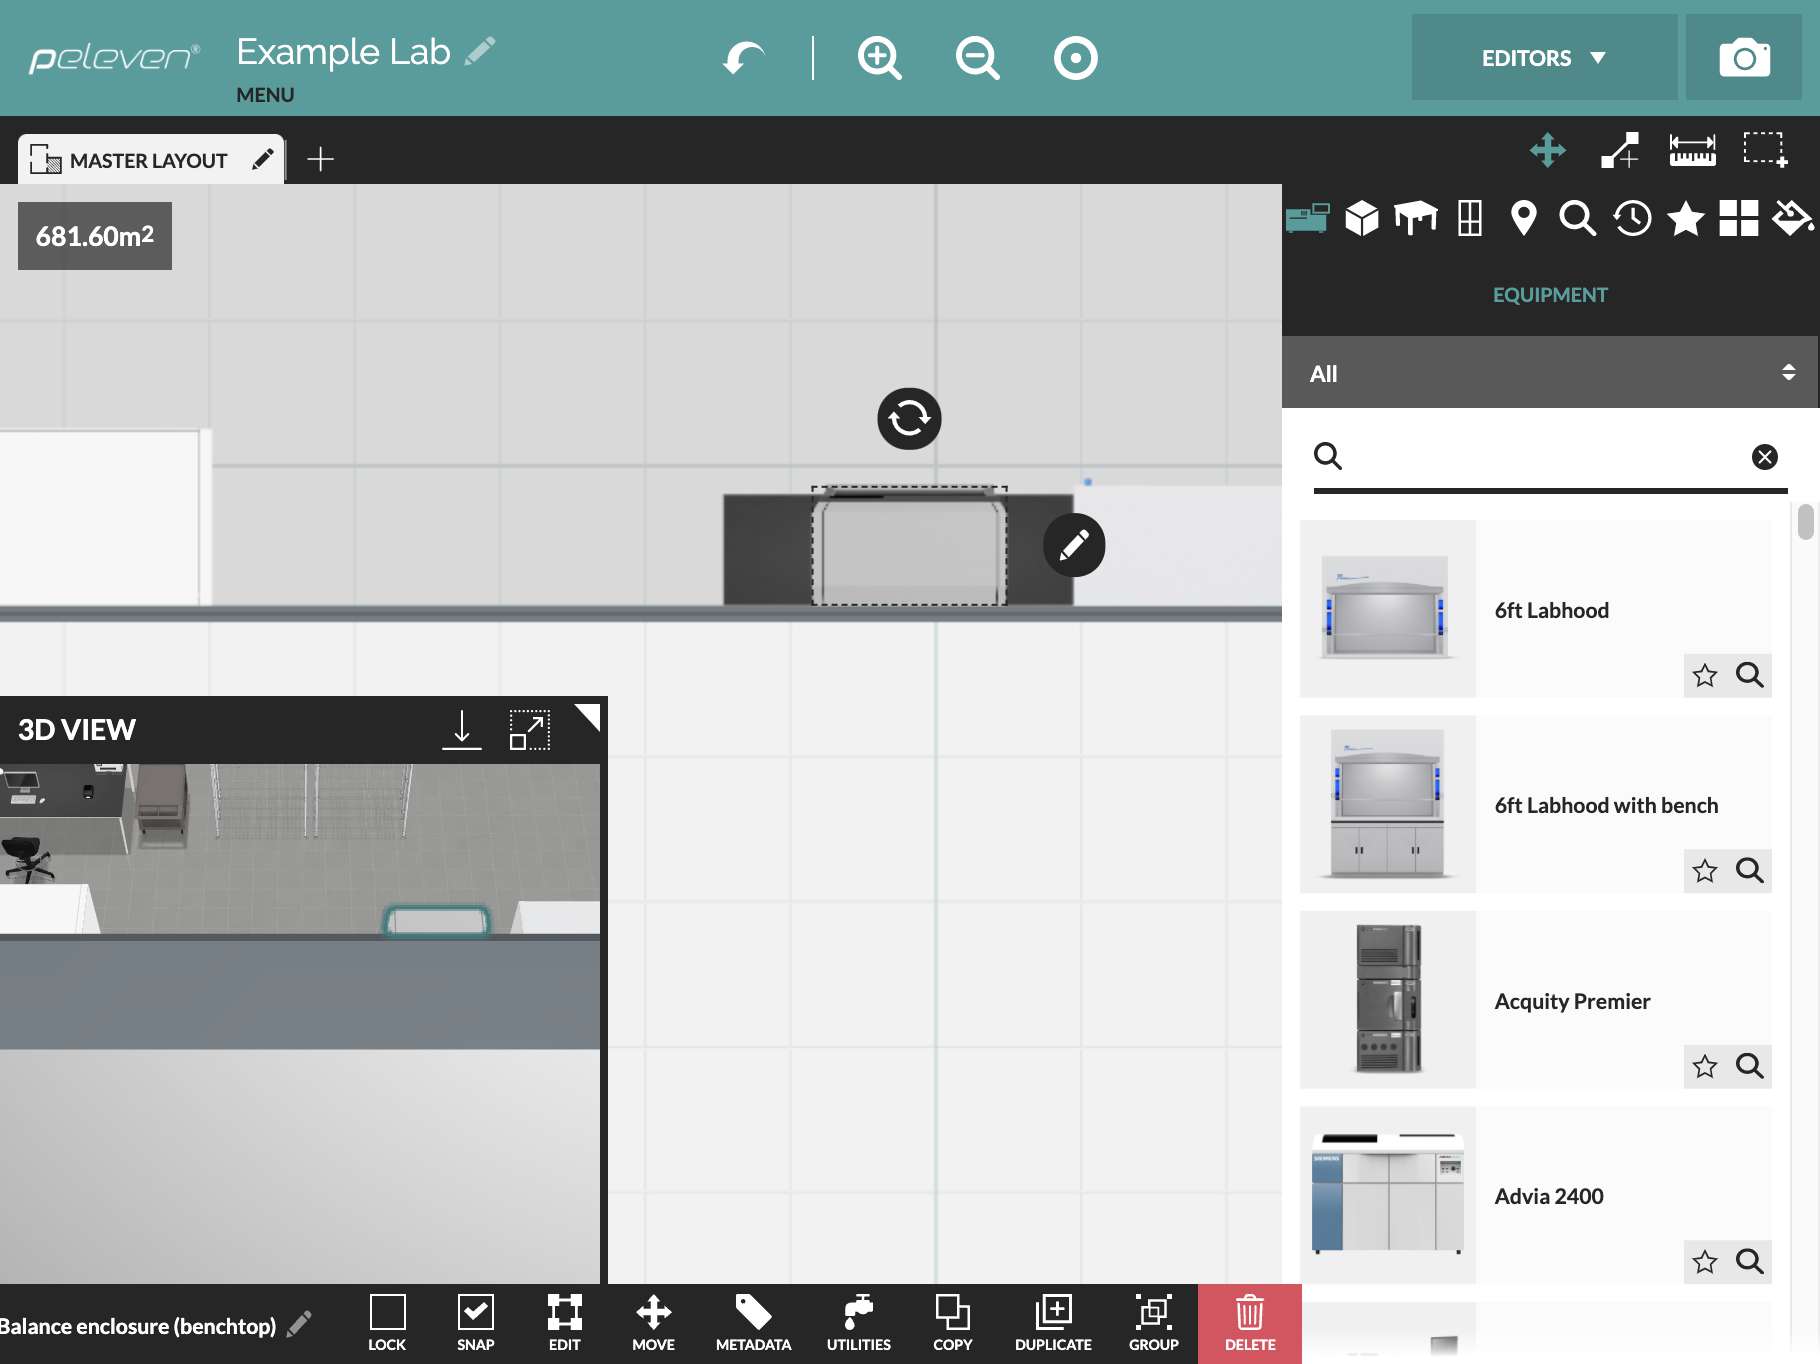Viewport: 1820px width, 1364px height.
Task: Click the p-eleven logo
Action: 114,58
